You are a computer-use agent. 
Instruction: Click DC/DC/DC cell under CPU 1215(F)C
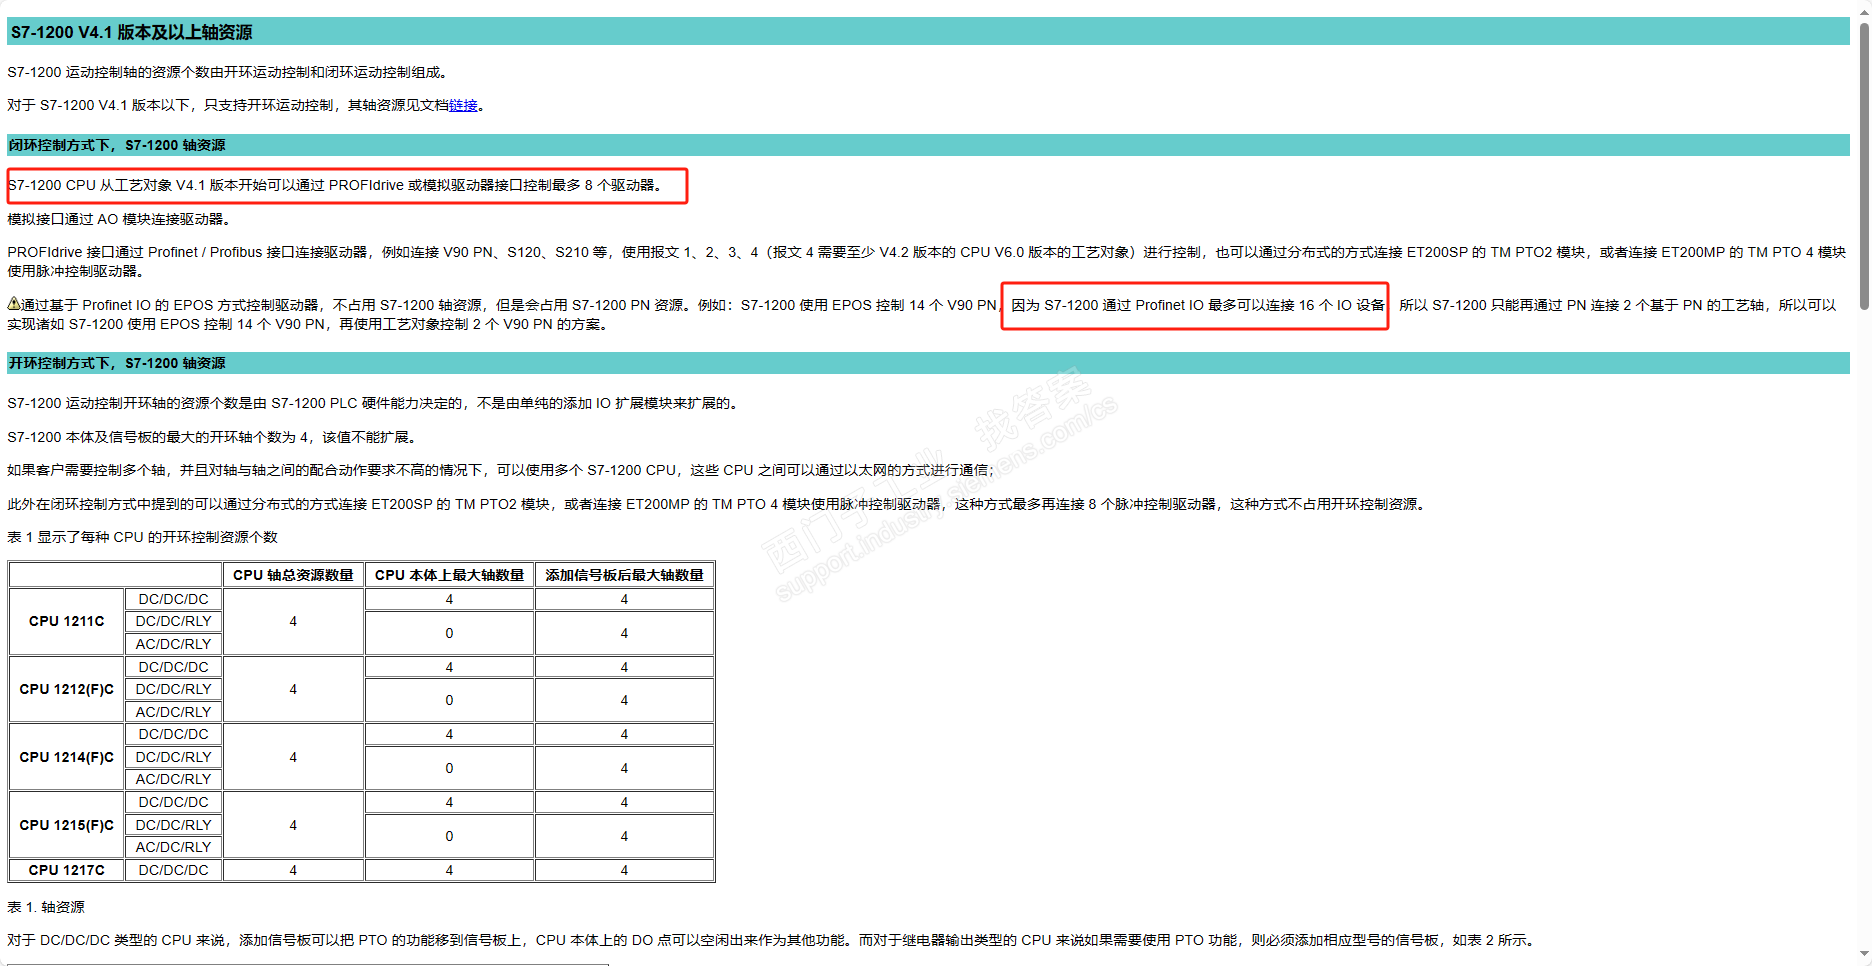click(174, 802)
